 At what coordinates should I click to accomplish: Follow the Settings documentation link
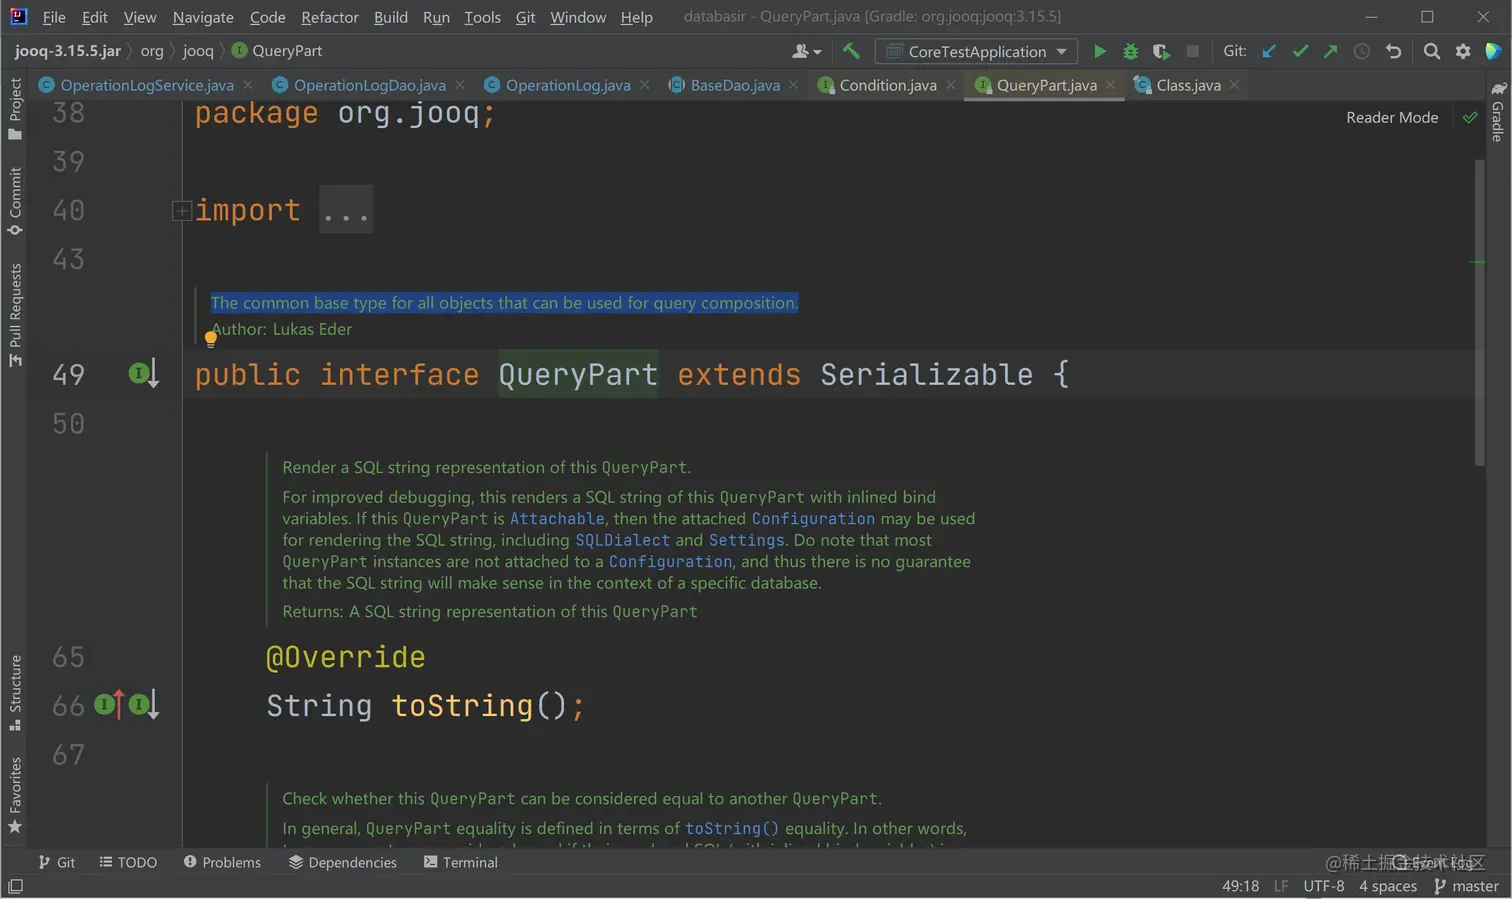point(747,540)
